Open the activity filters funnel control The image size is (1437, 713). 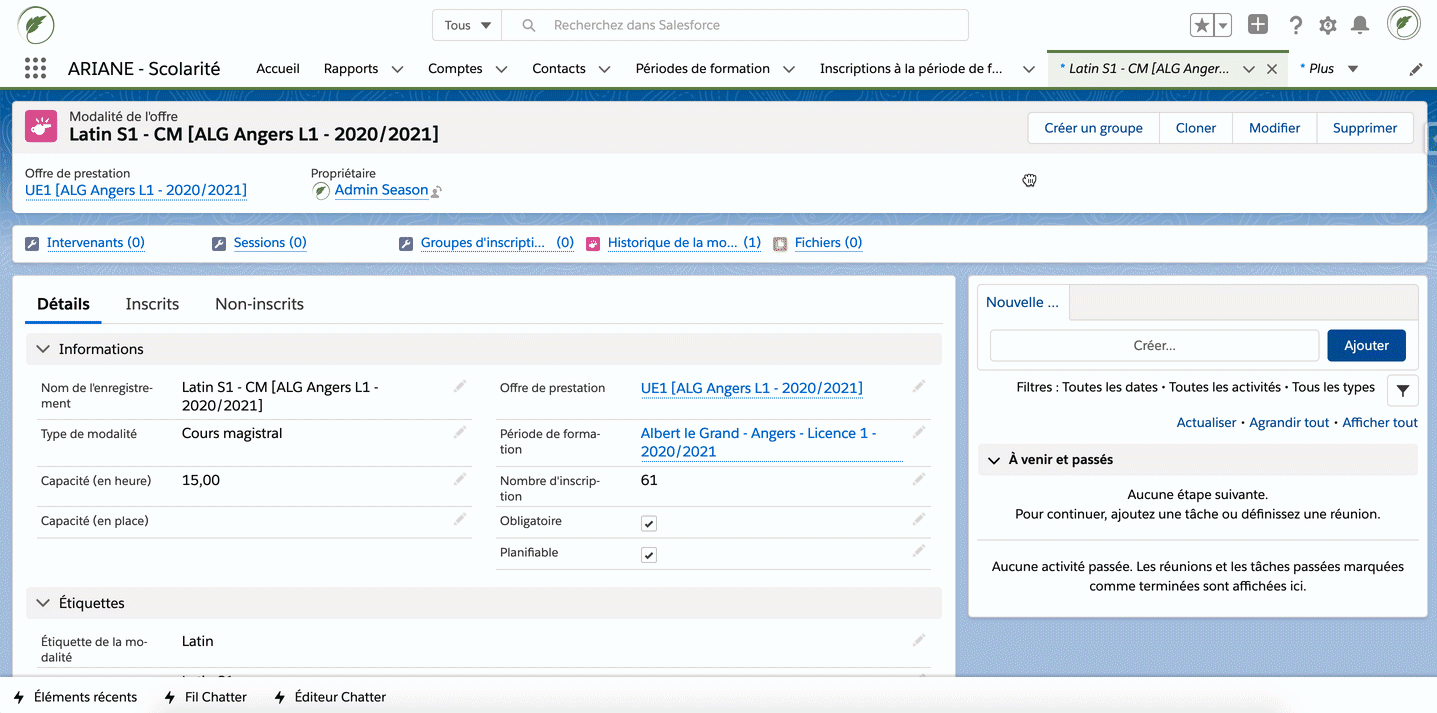click(x=1401, y=390)
